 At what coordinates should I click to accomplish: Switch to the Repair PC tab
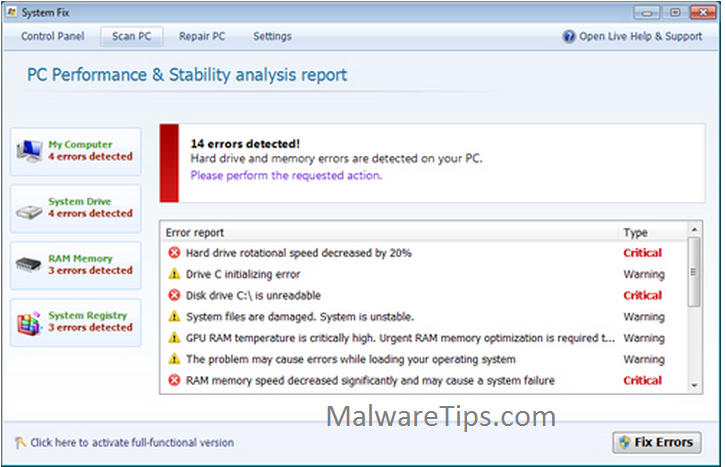click(x=202, y=37)
